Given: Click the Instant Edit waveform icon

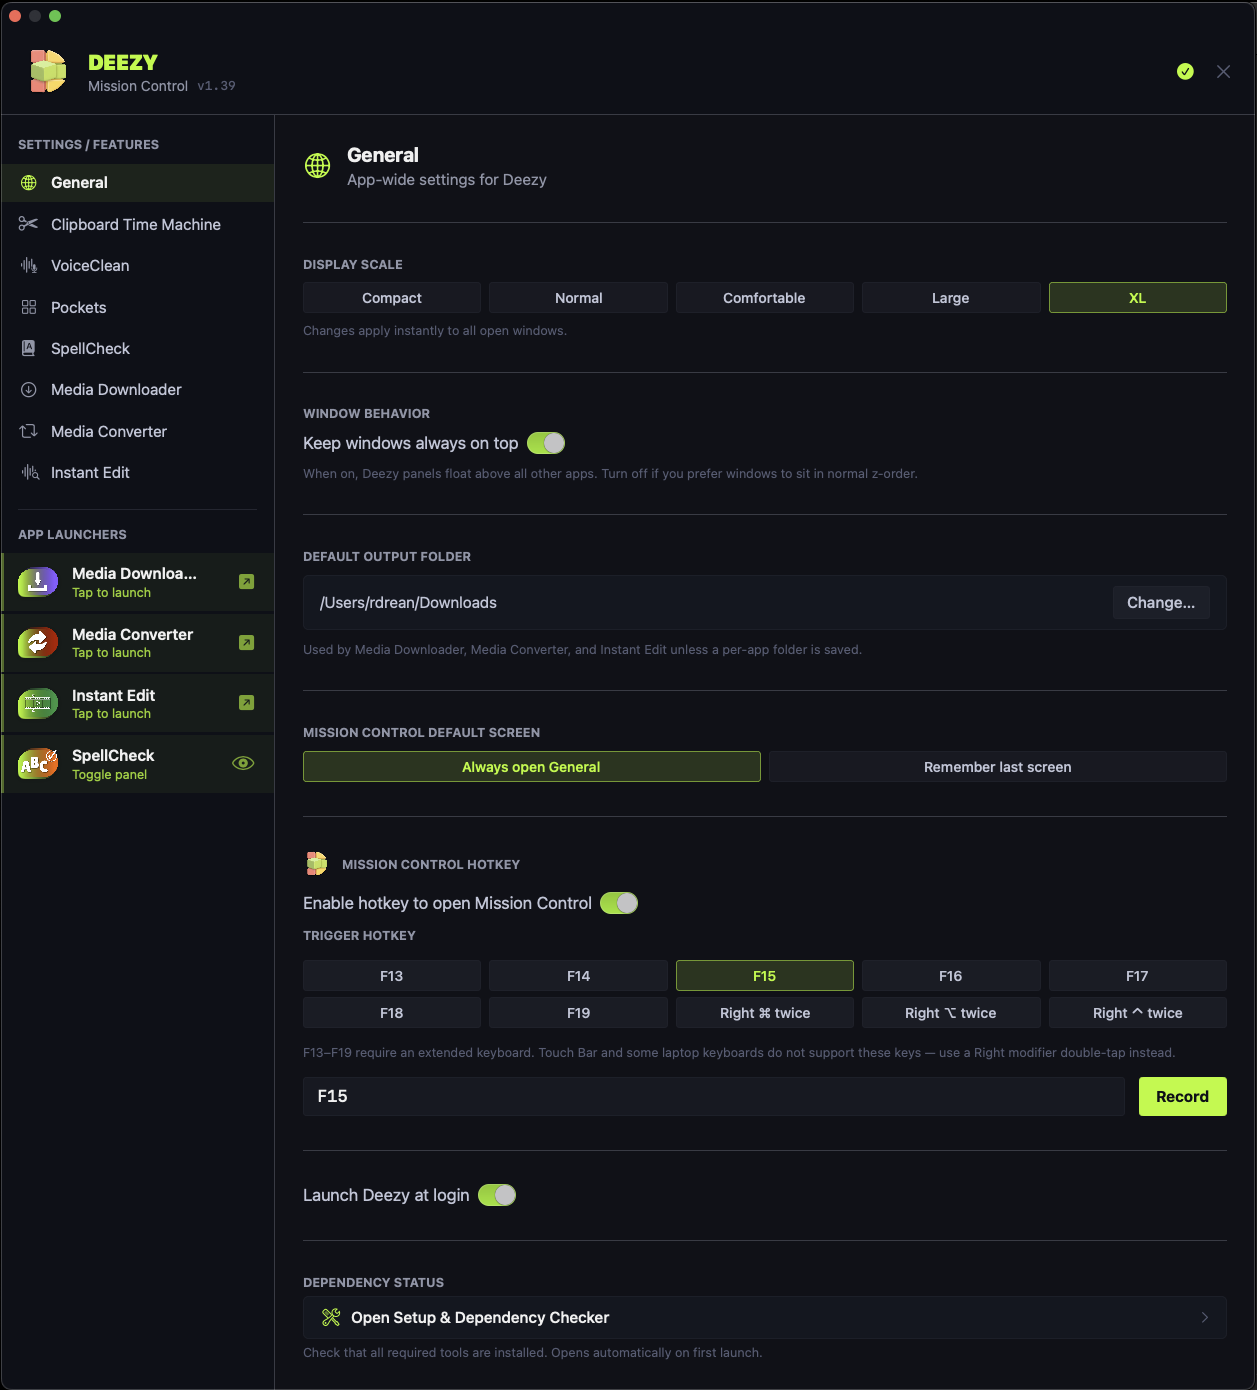Looking at the screenshot, I should pyautogui.click(x=30, y=472).
